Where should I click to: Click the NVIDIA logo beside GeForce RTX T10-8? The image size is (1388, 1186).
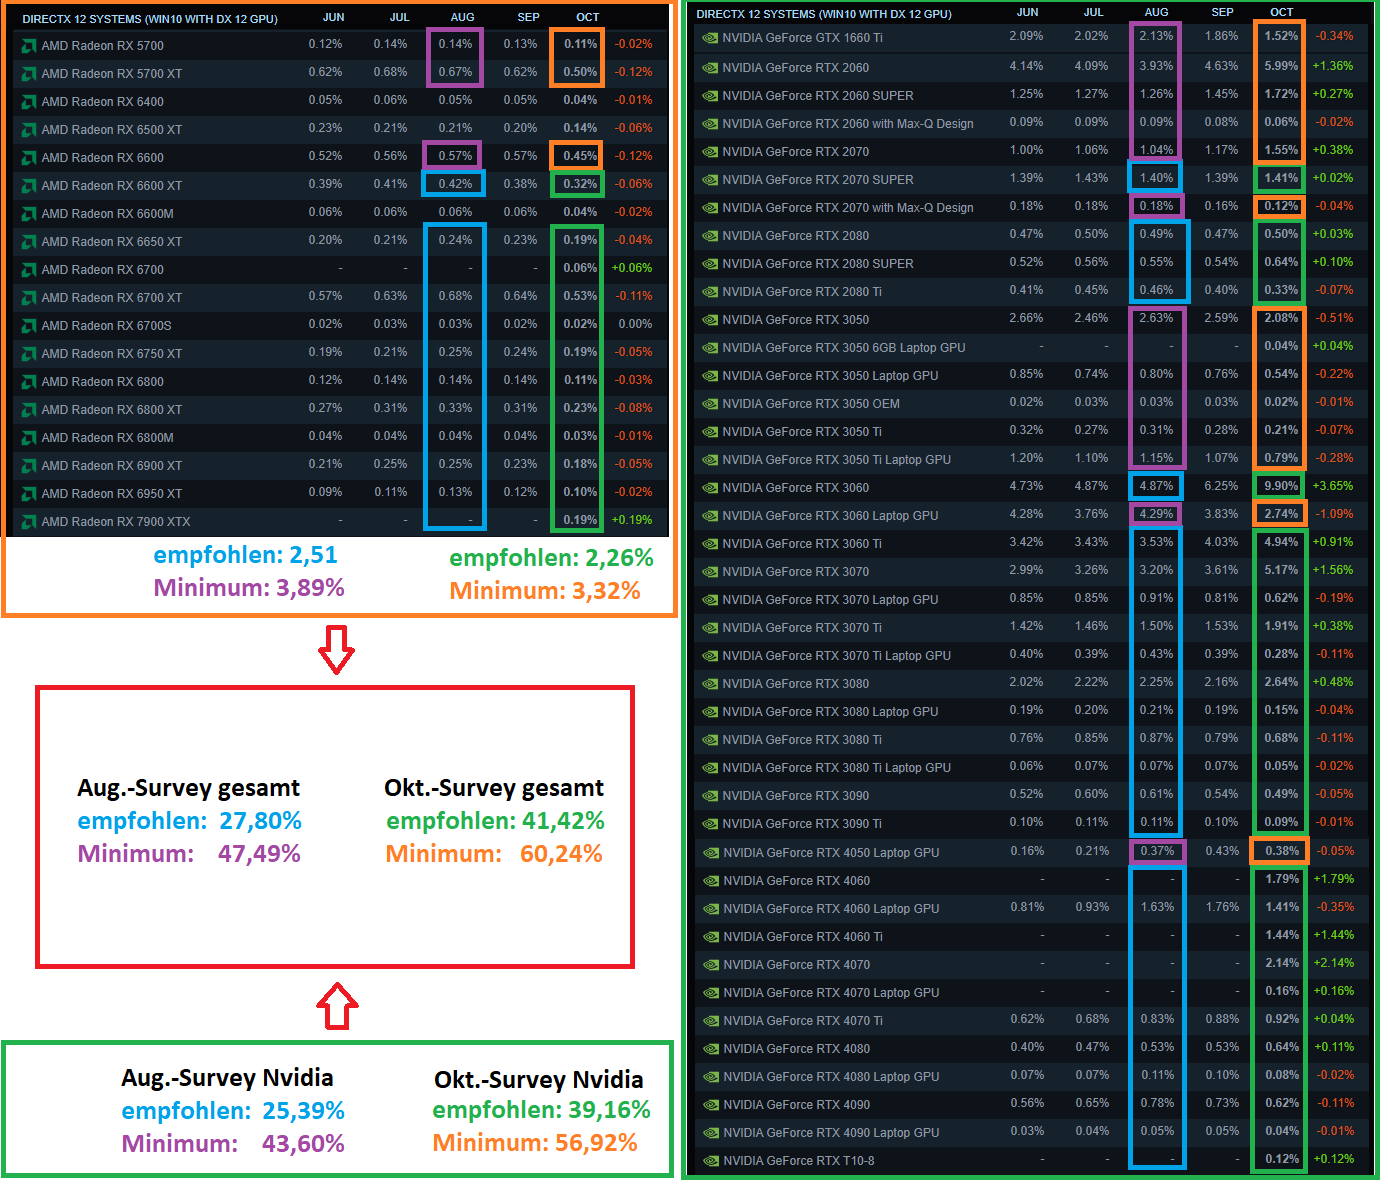[x=711, y=1161]
